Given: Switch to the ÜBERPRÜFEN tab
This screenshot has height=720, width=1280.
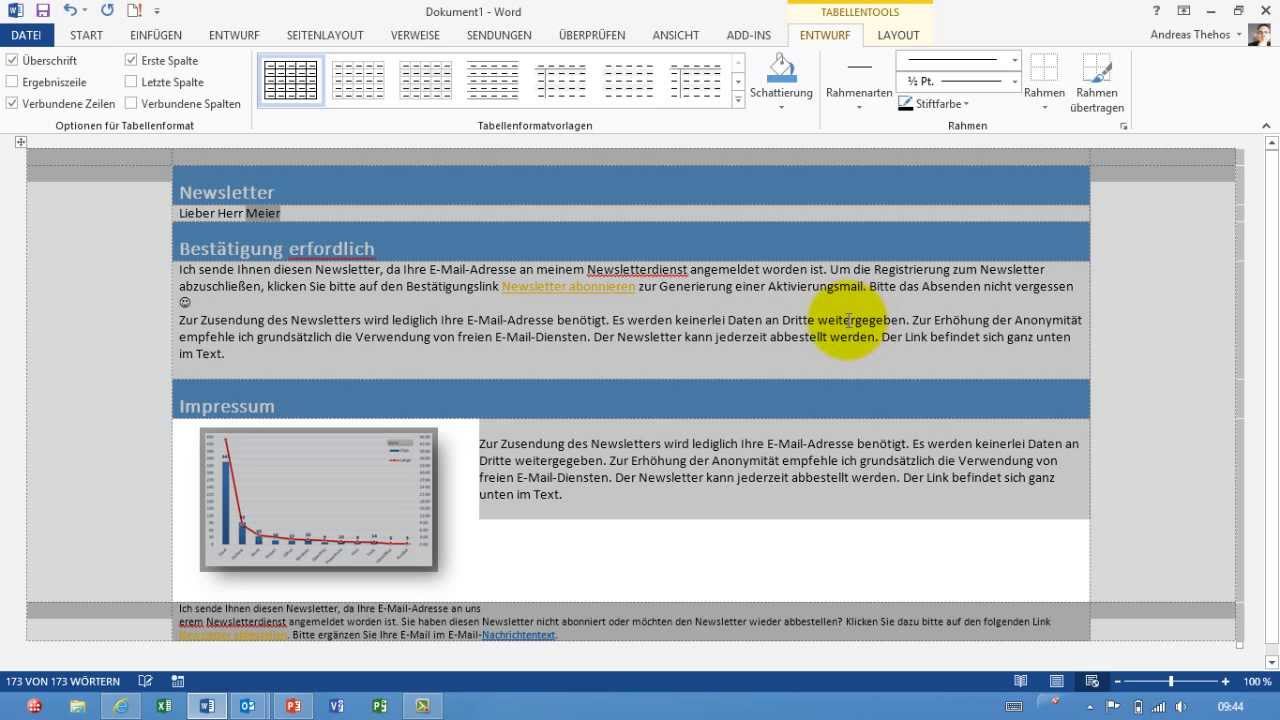Looking at the screenshot, I should click(592, 35).
